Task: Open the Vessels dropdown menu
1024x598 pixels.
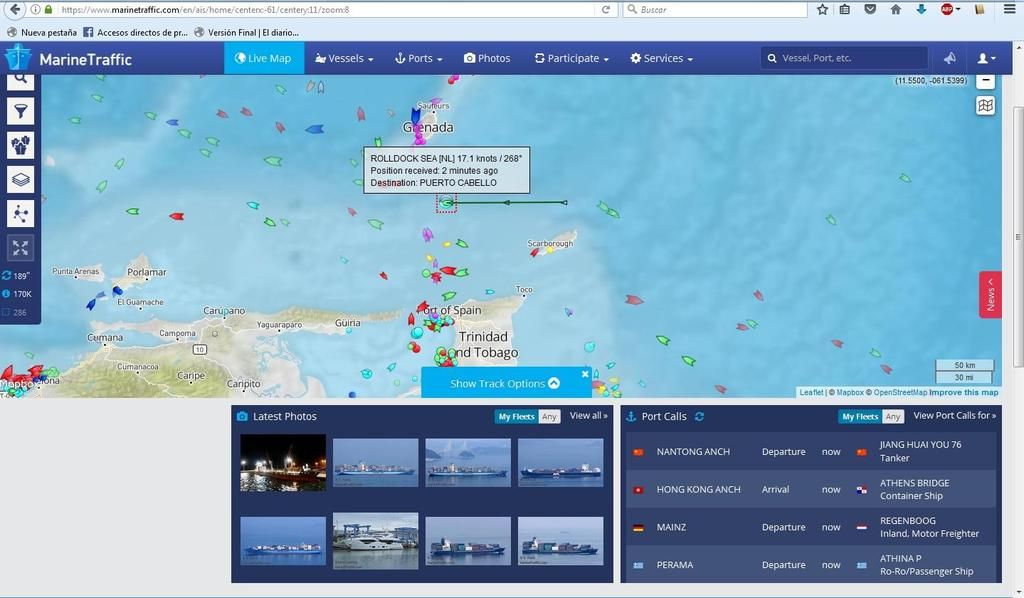Action: pyautogui.click(x=344, y=58)
